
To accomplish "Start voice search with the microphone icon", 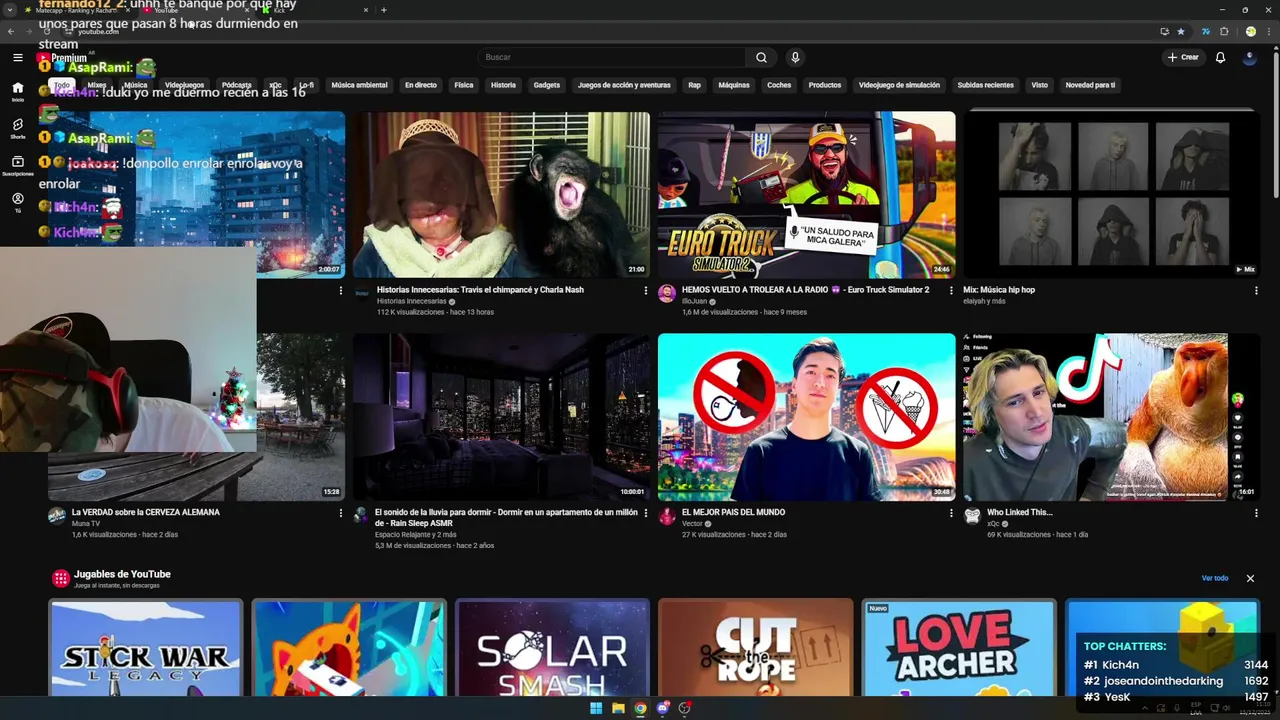I will click(795, 57).
